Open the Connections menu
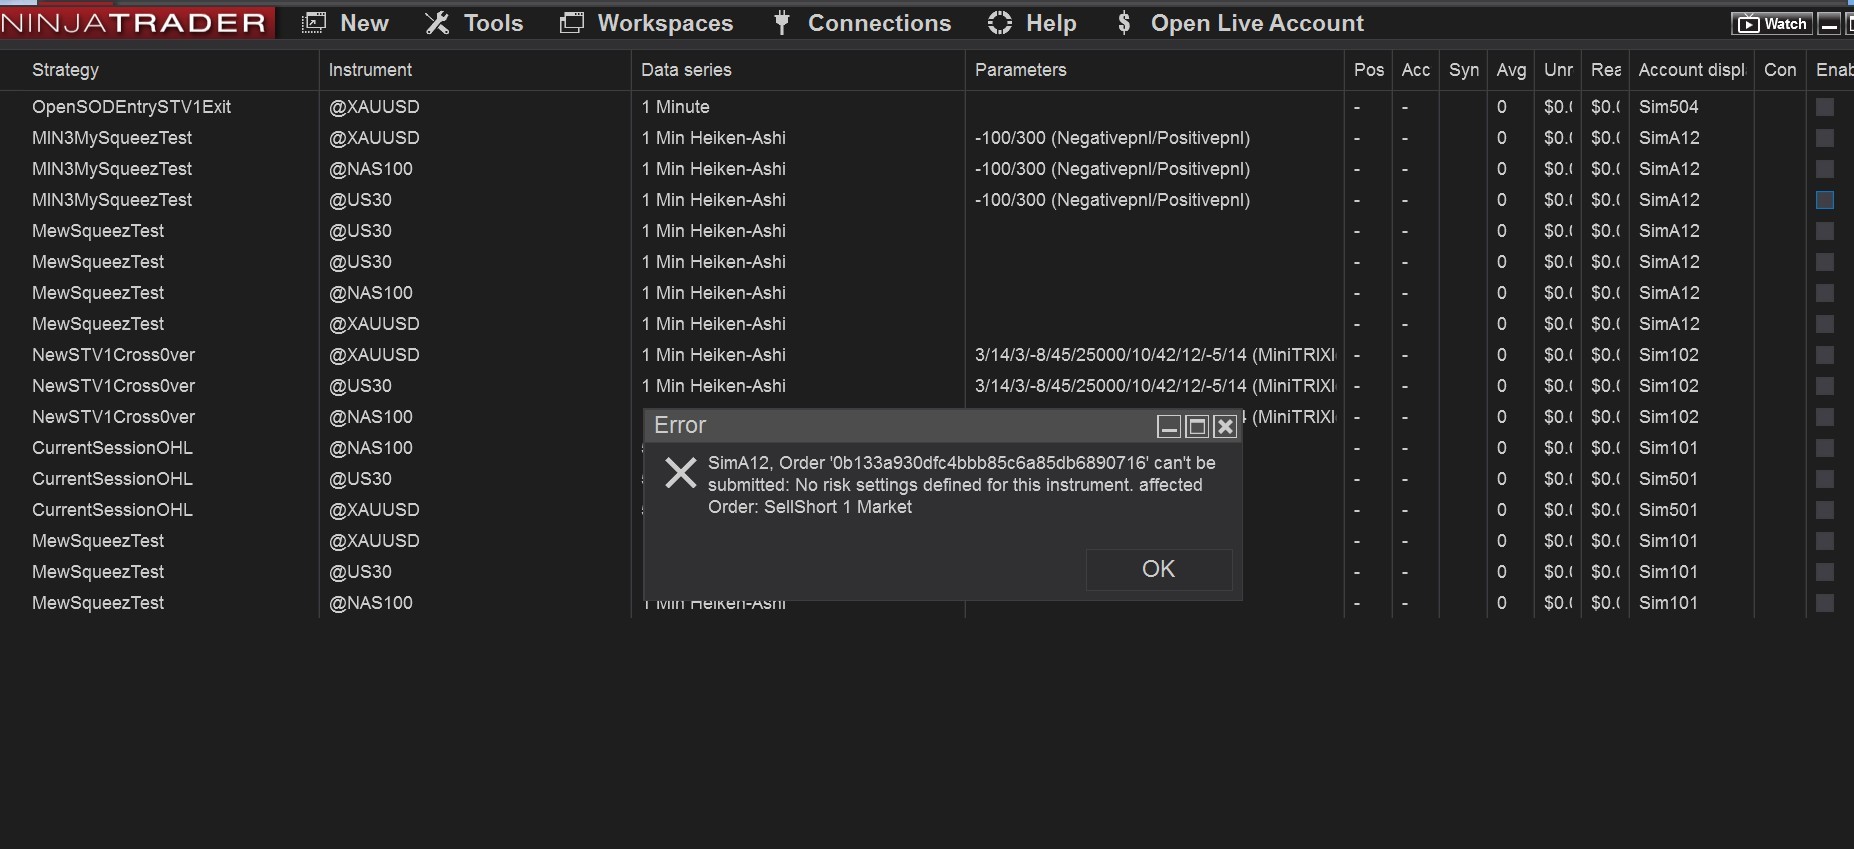The width and height of the screenshot is (1854, 849). click(x=862, y=23)
